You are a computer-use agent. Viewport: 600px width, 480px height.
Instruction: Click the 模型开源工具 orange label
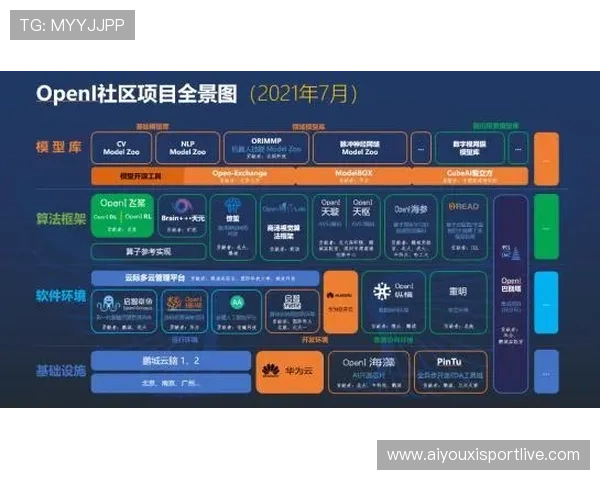[x=140, y=176]
